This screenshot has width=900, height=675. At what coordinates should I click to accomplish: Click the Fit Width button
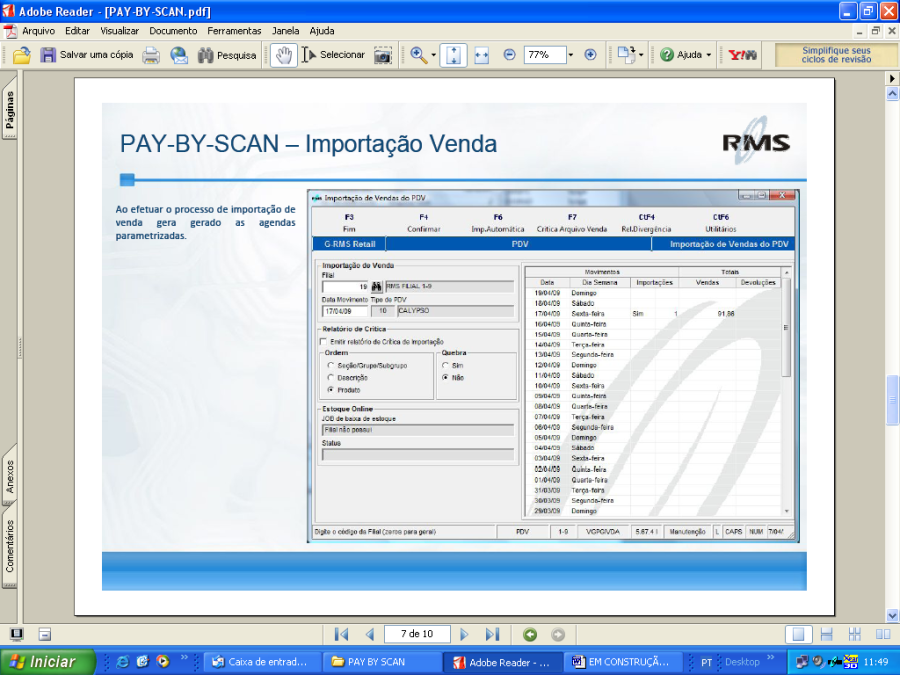tap(482, 55)
